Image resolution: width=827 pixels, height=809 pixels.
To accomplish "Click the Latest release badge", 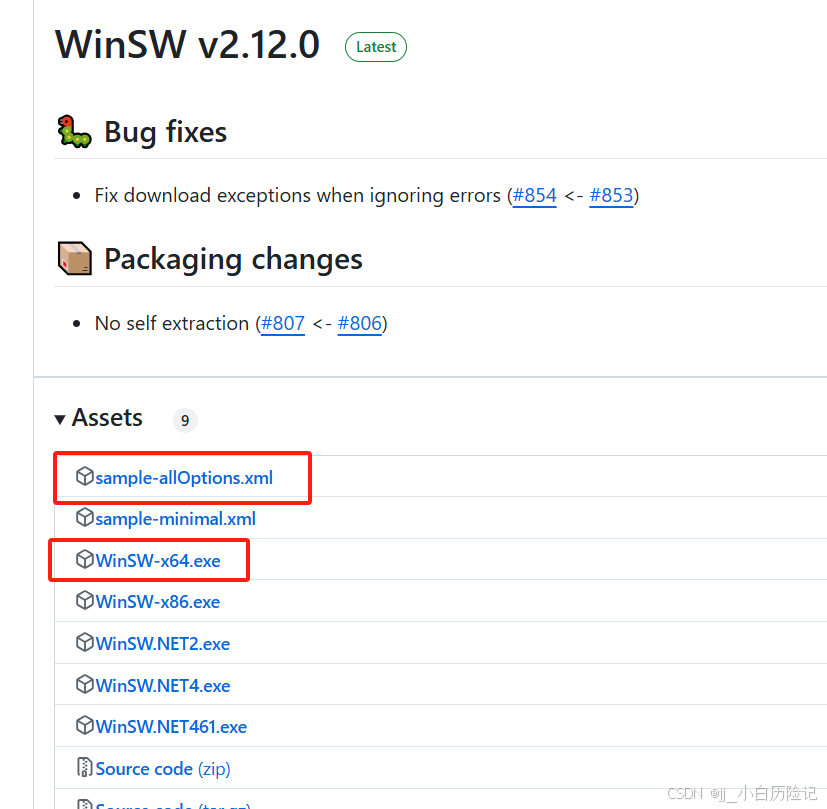I will (375, 46).
